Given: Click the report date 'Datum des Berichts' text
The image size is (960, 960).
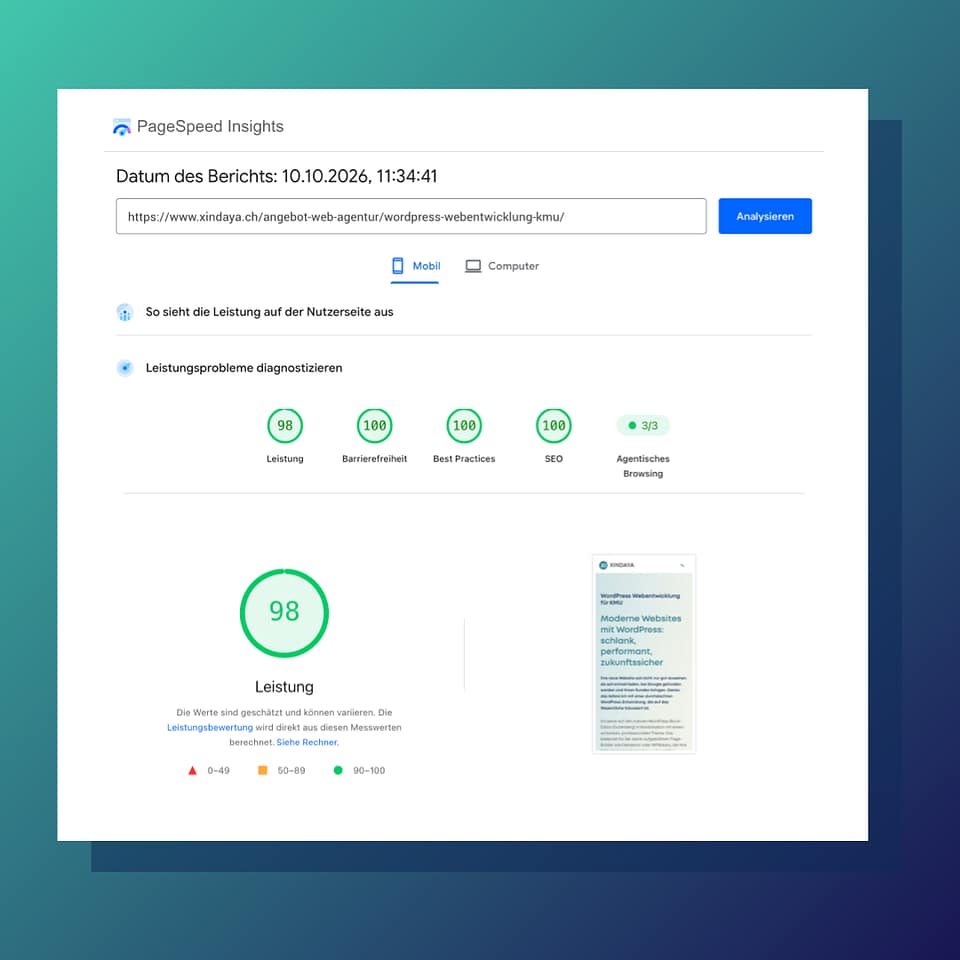Looking at the screenshot, I should coord(277,176).
